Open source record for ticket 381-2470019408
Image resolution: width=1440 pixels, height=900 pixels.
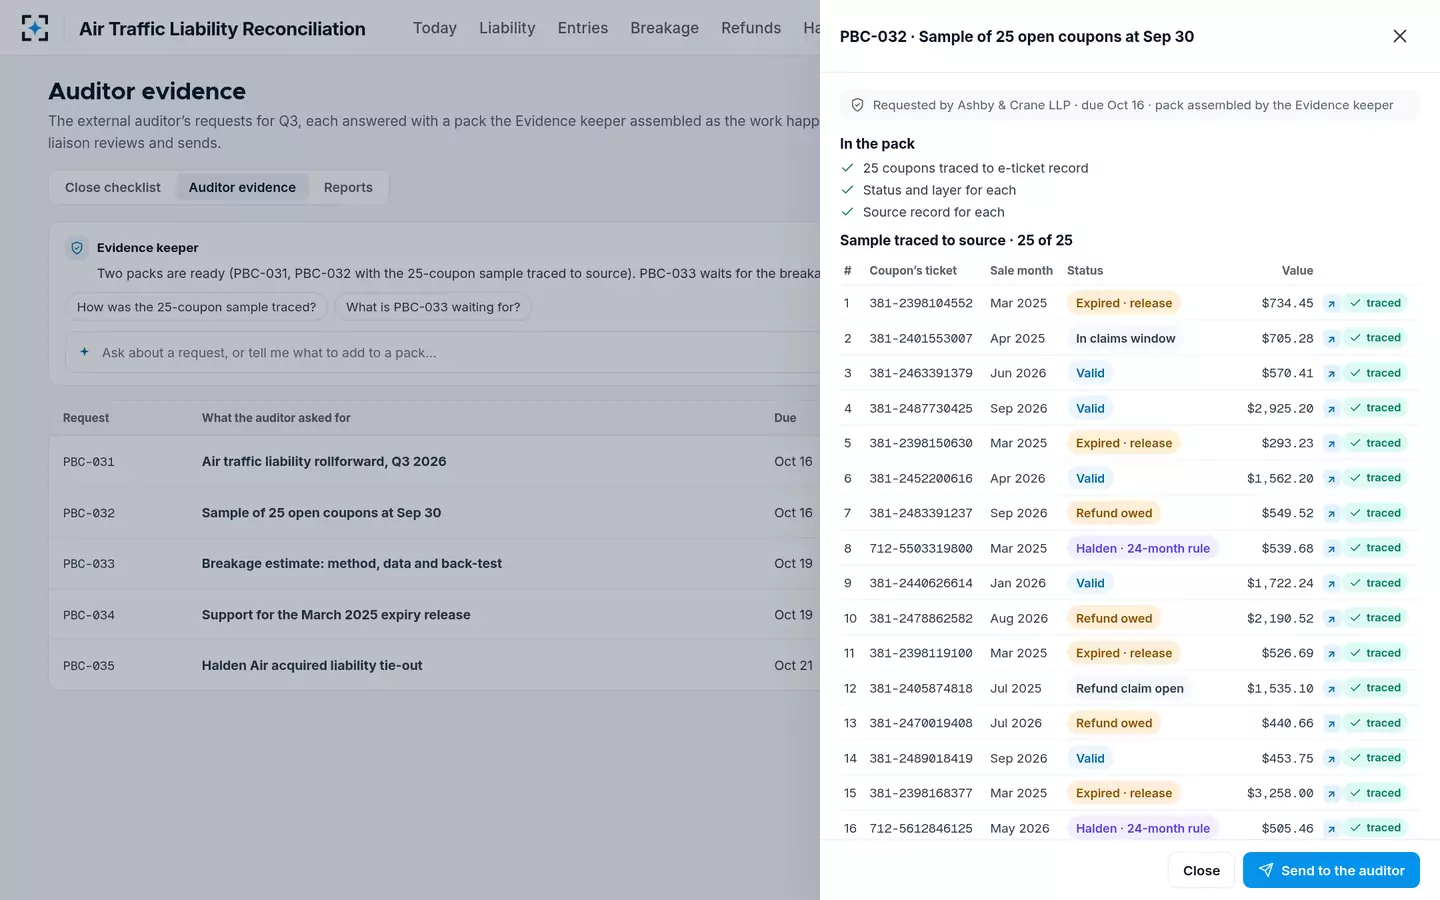click(1331, 723)
